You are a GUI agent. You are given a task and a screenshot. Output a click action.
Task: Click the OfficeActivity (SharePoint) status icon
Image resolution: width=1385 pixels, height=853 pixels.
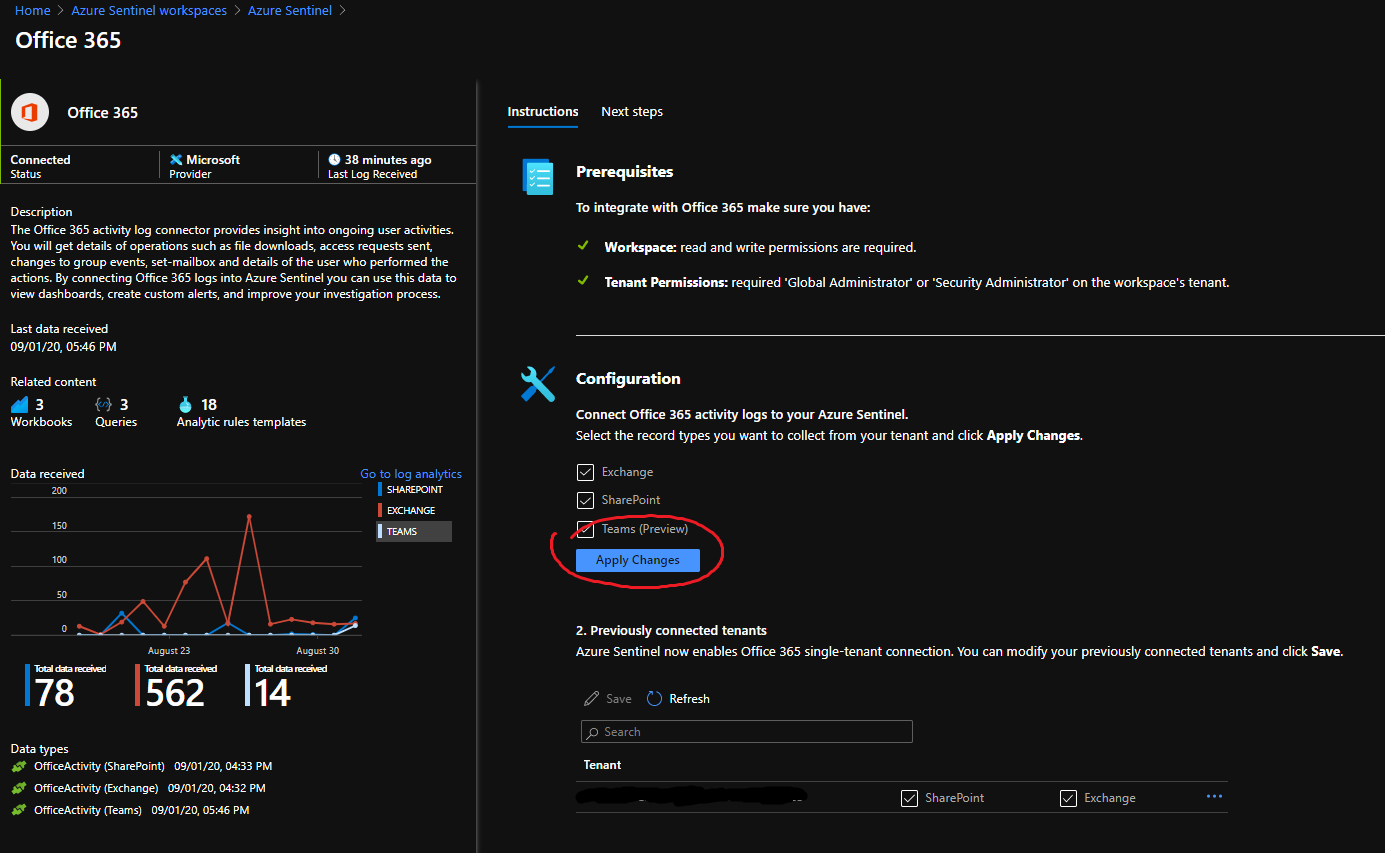tap(18, 767)
